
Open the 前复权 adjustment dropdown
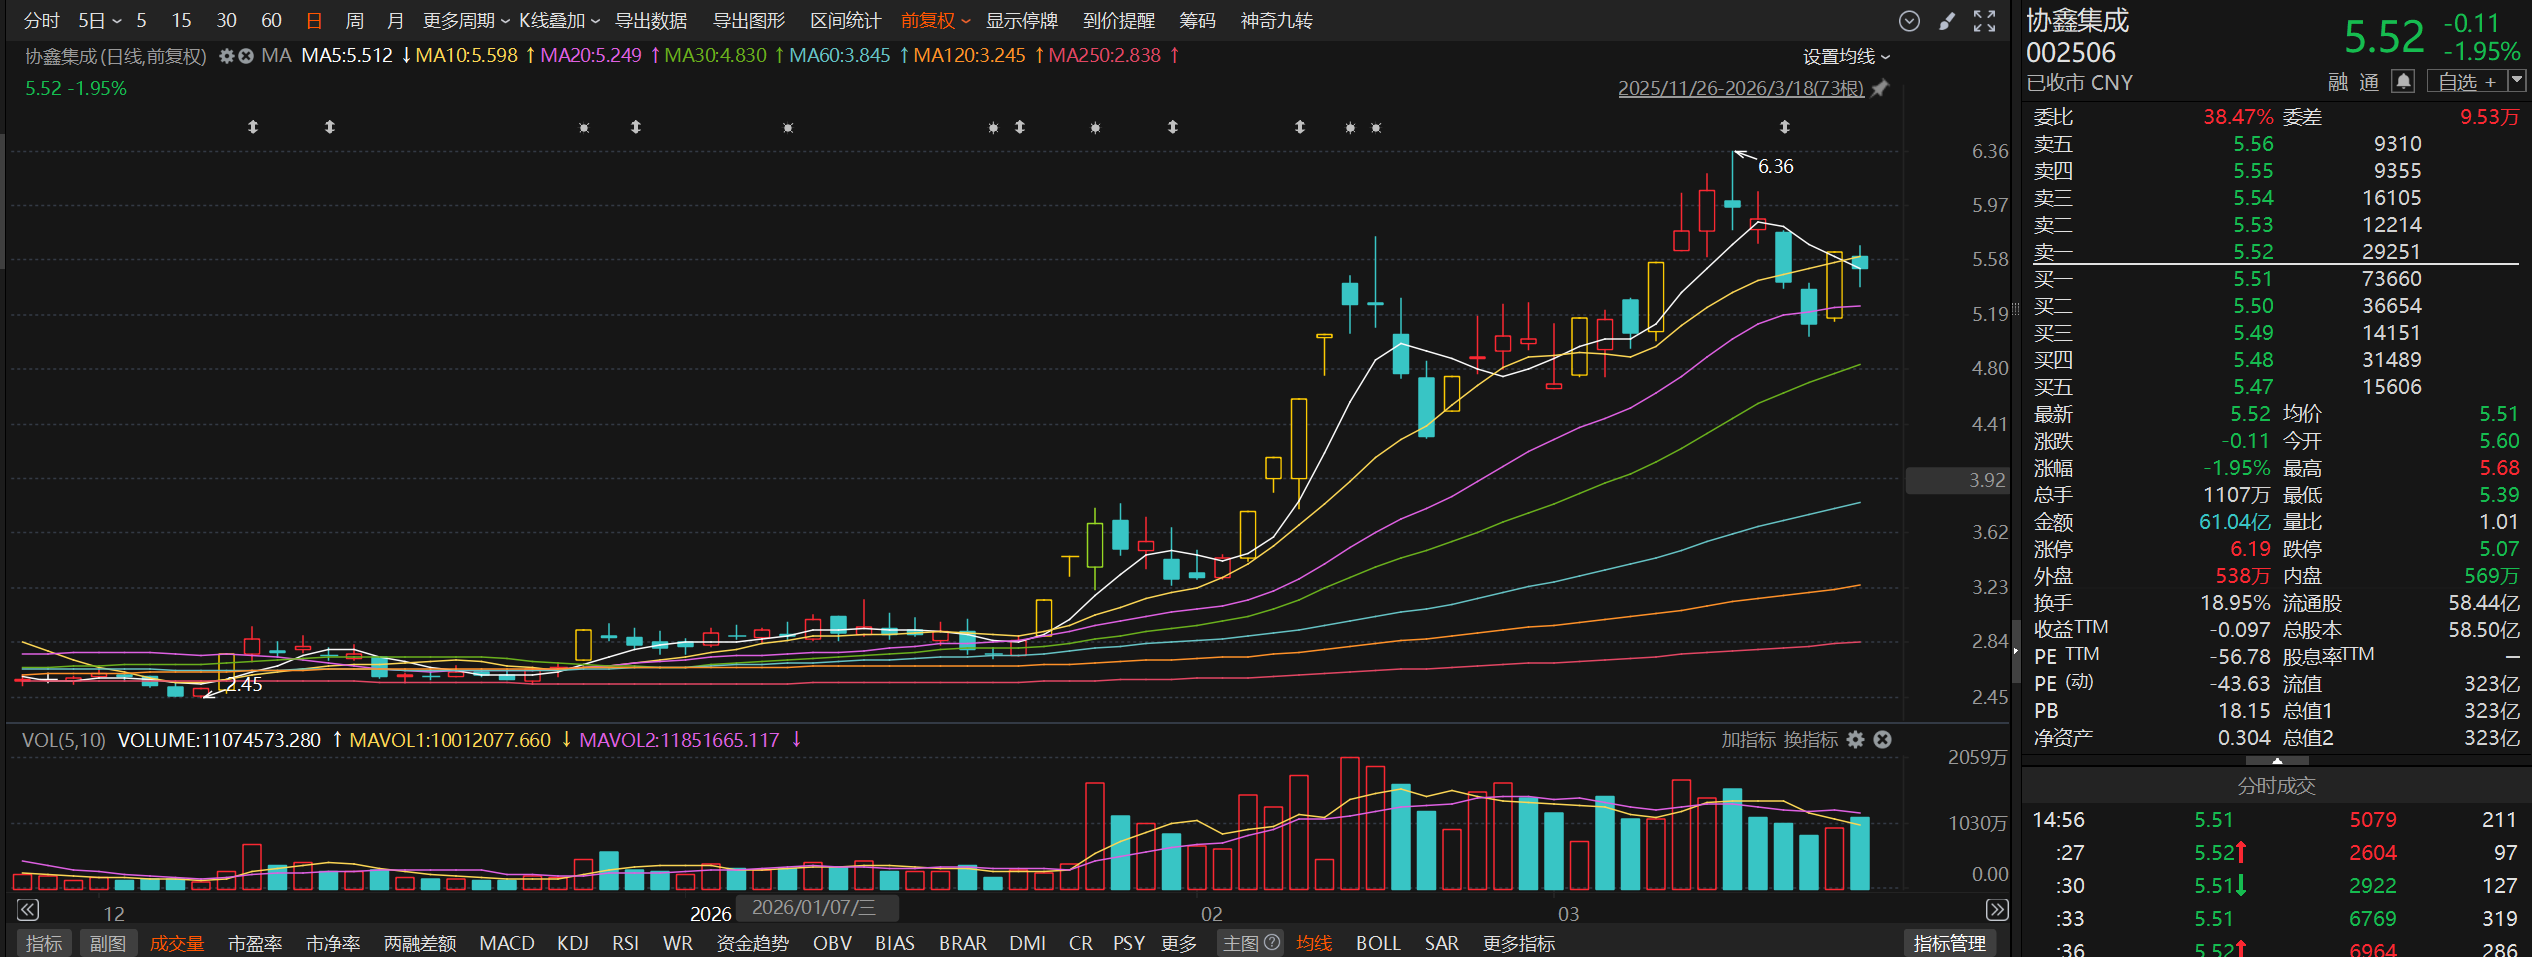[935, 21]
